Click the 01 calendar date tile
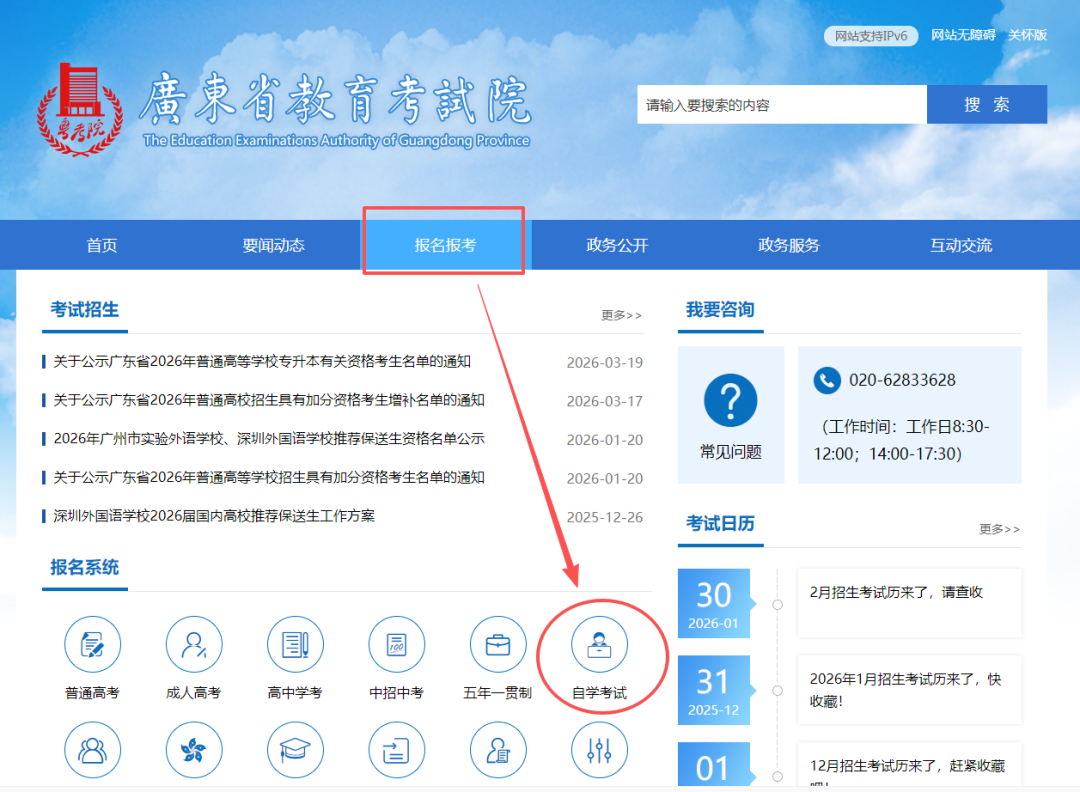The image size is (1080, 792). coord(714,764)
